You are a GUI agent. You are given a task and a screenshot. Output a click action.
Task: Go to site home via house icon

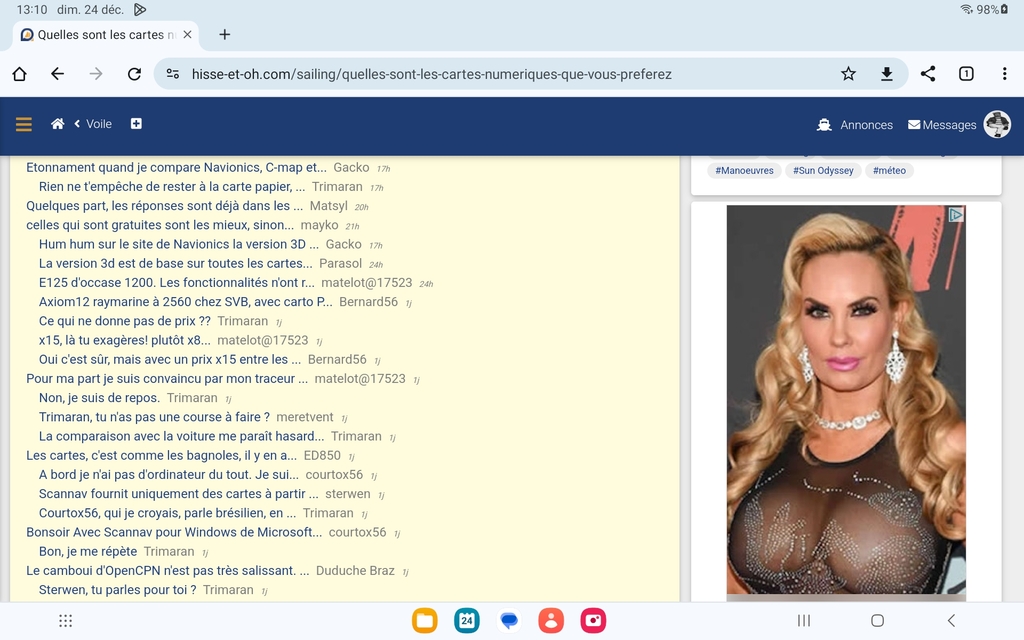(57, 124)
